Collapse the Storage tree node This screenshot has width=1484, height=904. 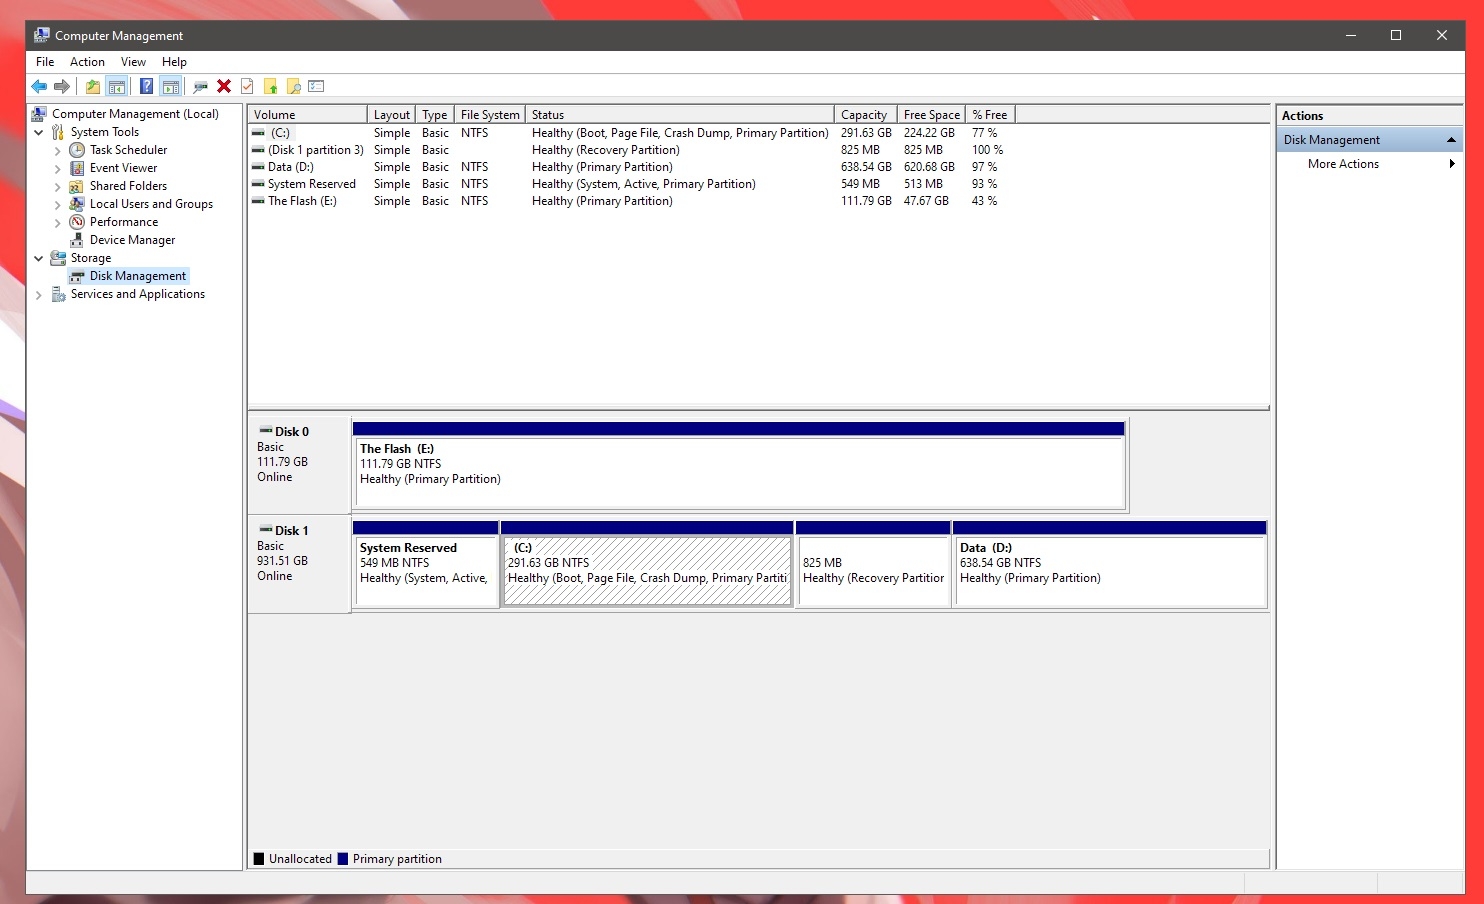pos(39,257)
